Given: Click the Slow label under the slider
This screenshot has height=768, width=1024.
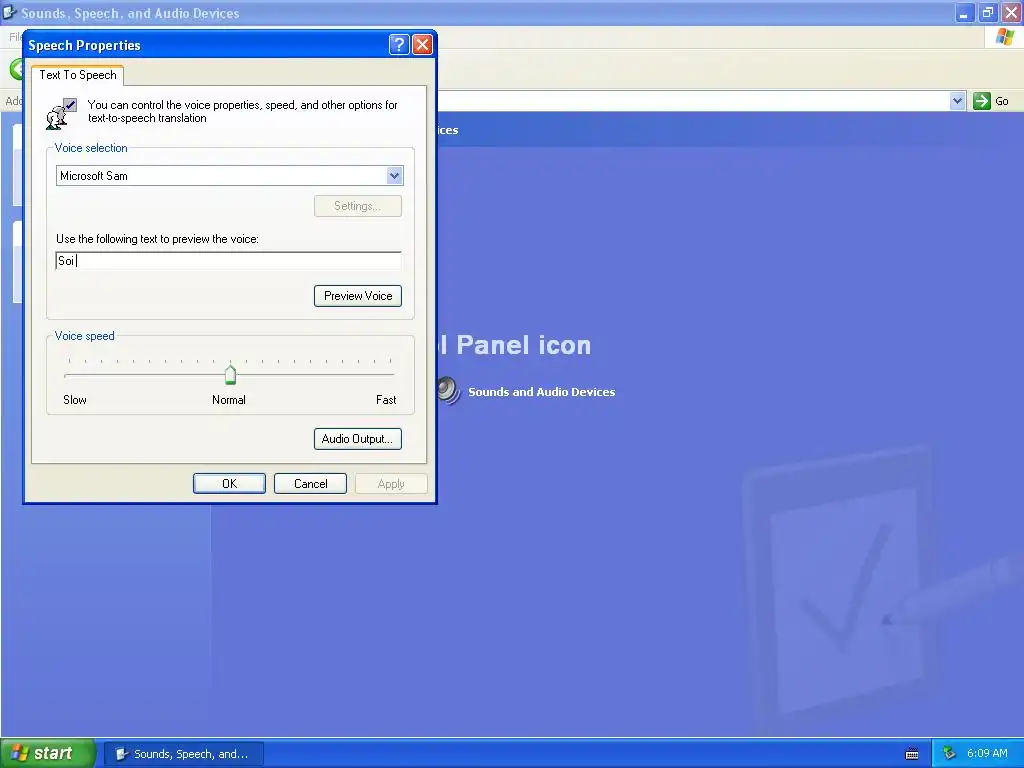Looking at the screenshot, I should tap(74, 400).
